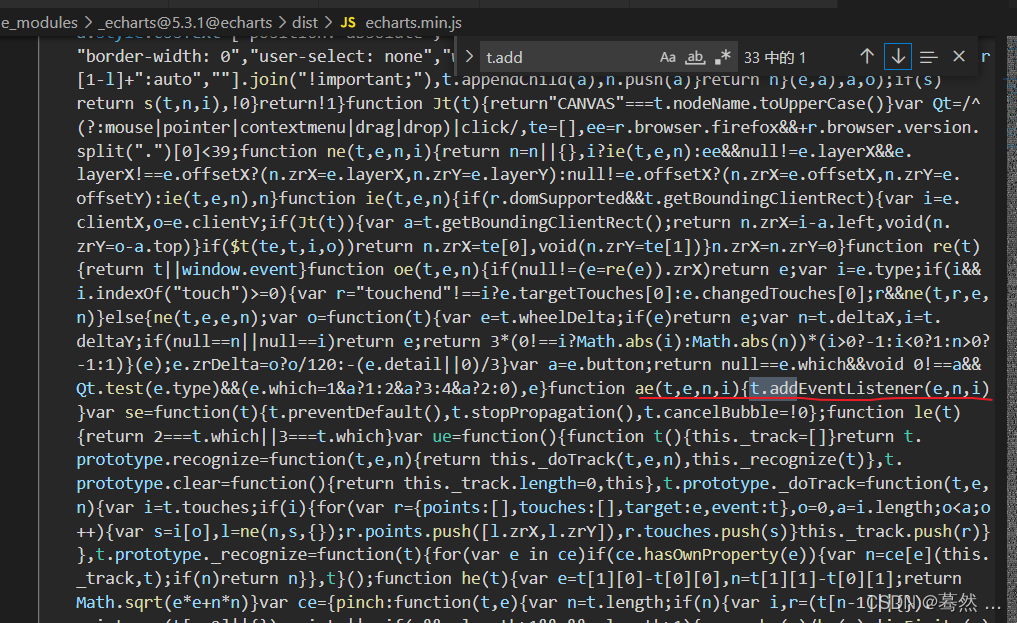Toggle Find in Selection icon
This screenshot has width=1017, height=623.
click(928, 57)
